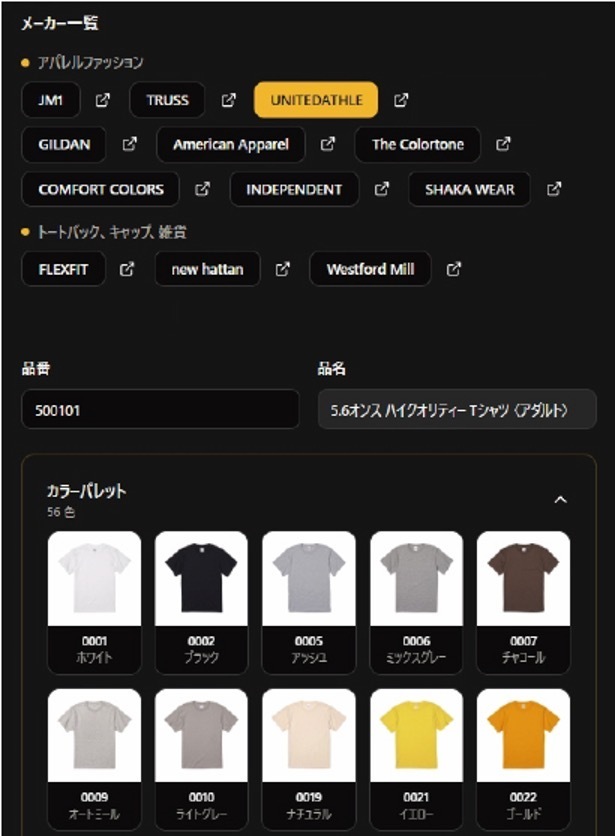Open external link icon next to JM1

tap(103, 100)
